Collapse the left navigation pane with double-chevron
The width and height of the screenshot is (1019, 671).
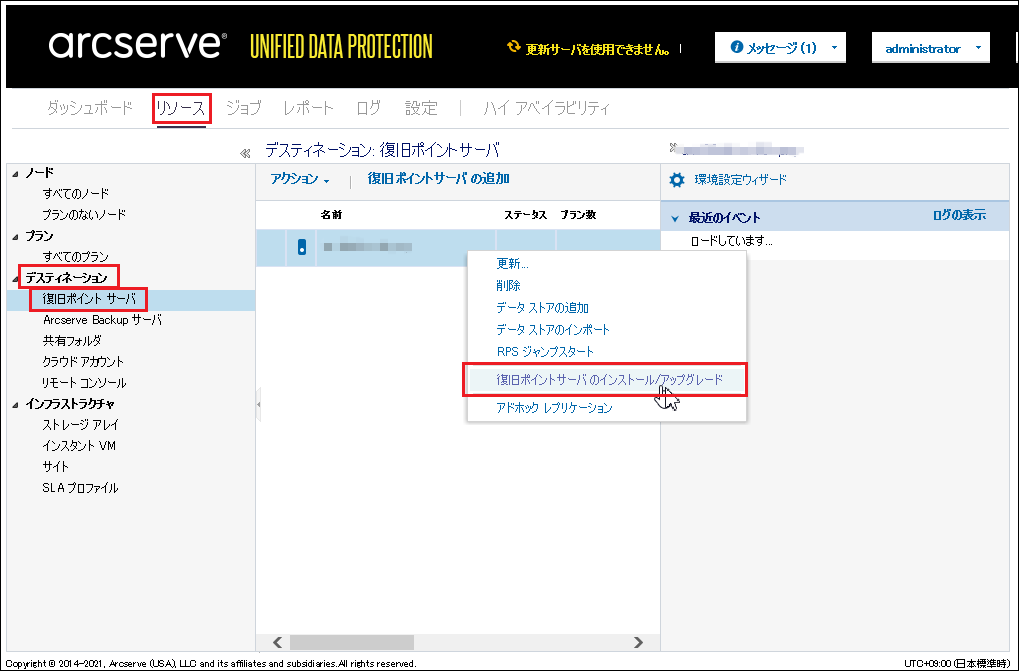point(245,153)
